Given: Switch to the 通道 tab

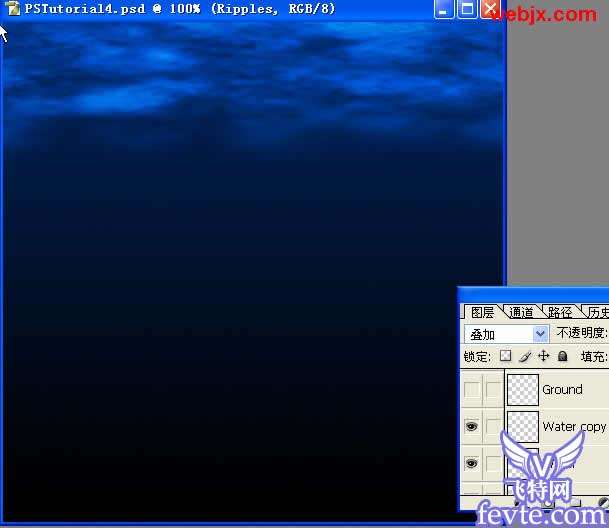Looking at the screenshot, I should (x=521, y=312).
